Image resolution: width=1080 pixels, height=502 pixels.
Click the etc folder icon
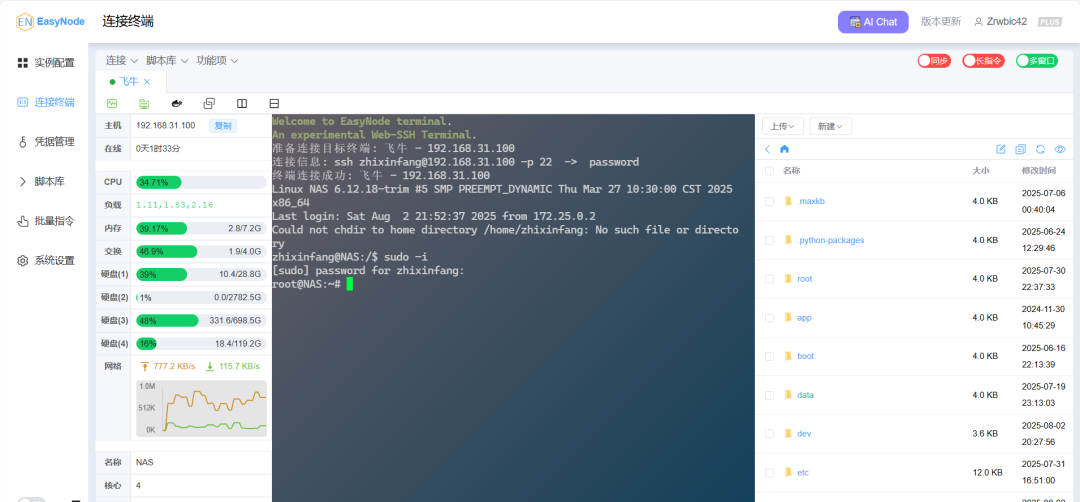788,472
